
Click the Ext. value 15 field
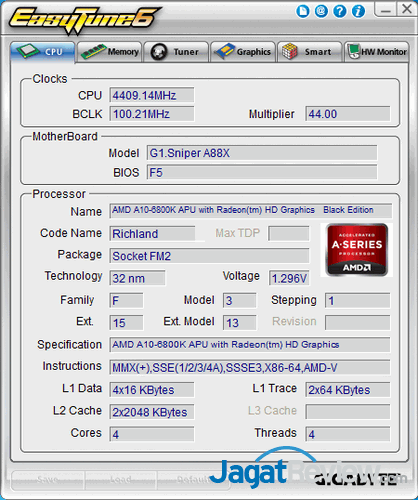pos(126,323)
